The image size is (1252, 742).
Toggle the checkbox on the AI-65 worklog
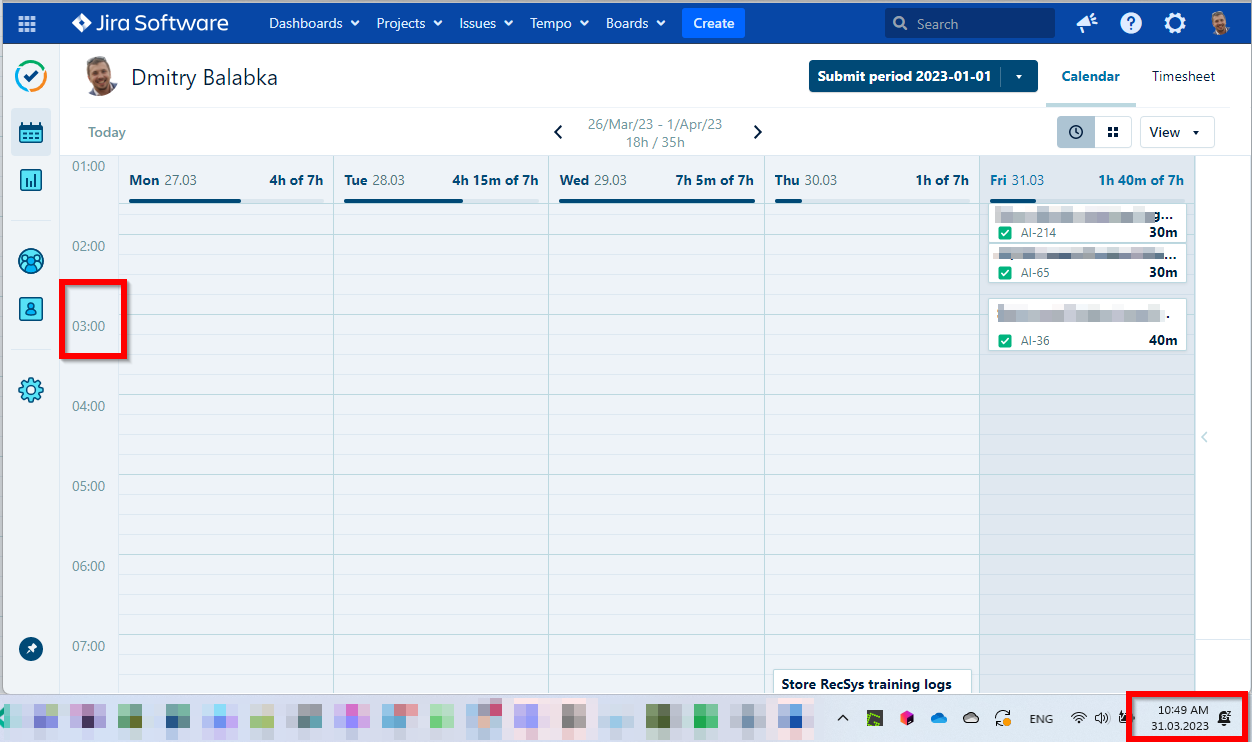[x=1005, y=273]
